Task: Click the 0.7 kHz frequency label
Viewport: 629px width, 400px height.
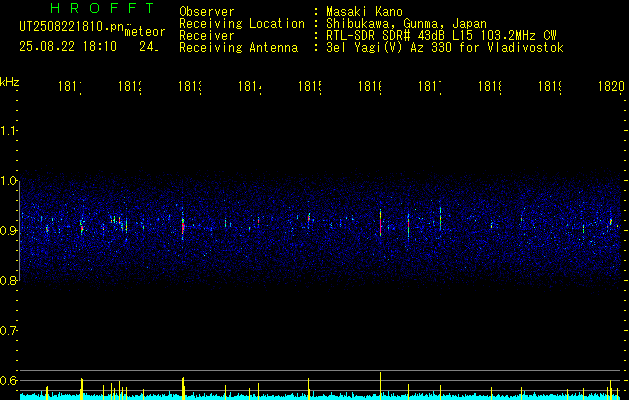Action: pyautogui.click(x=8, y=331)
